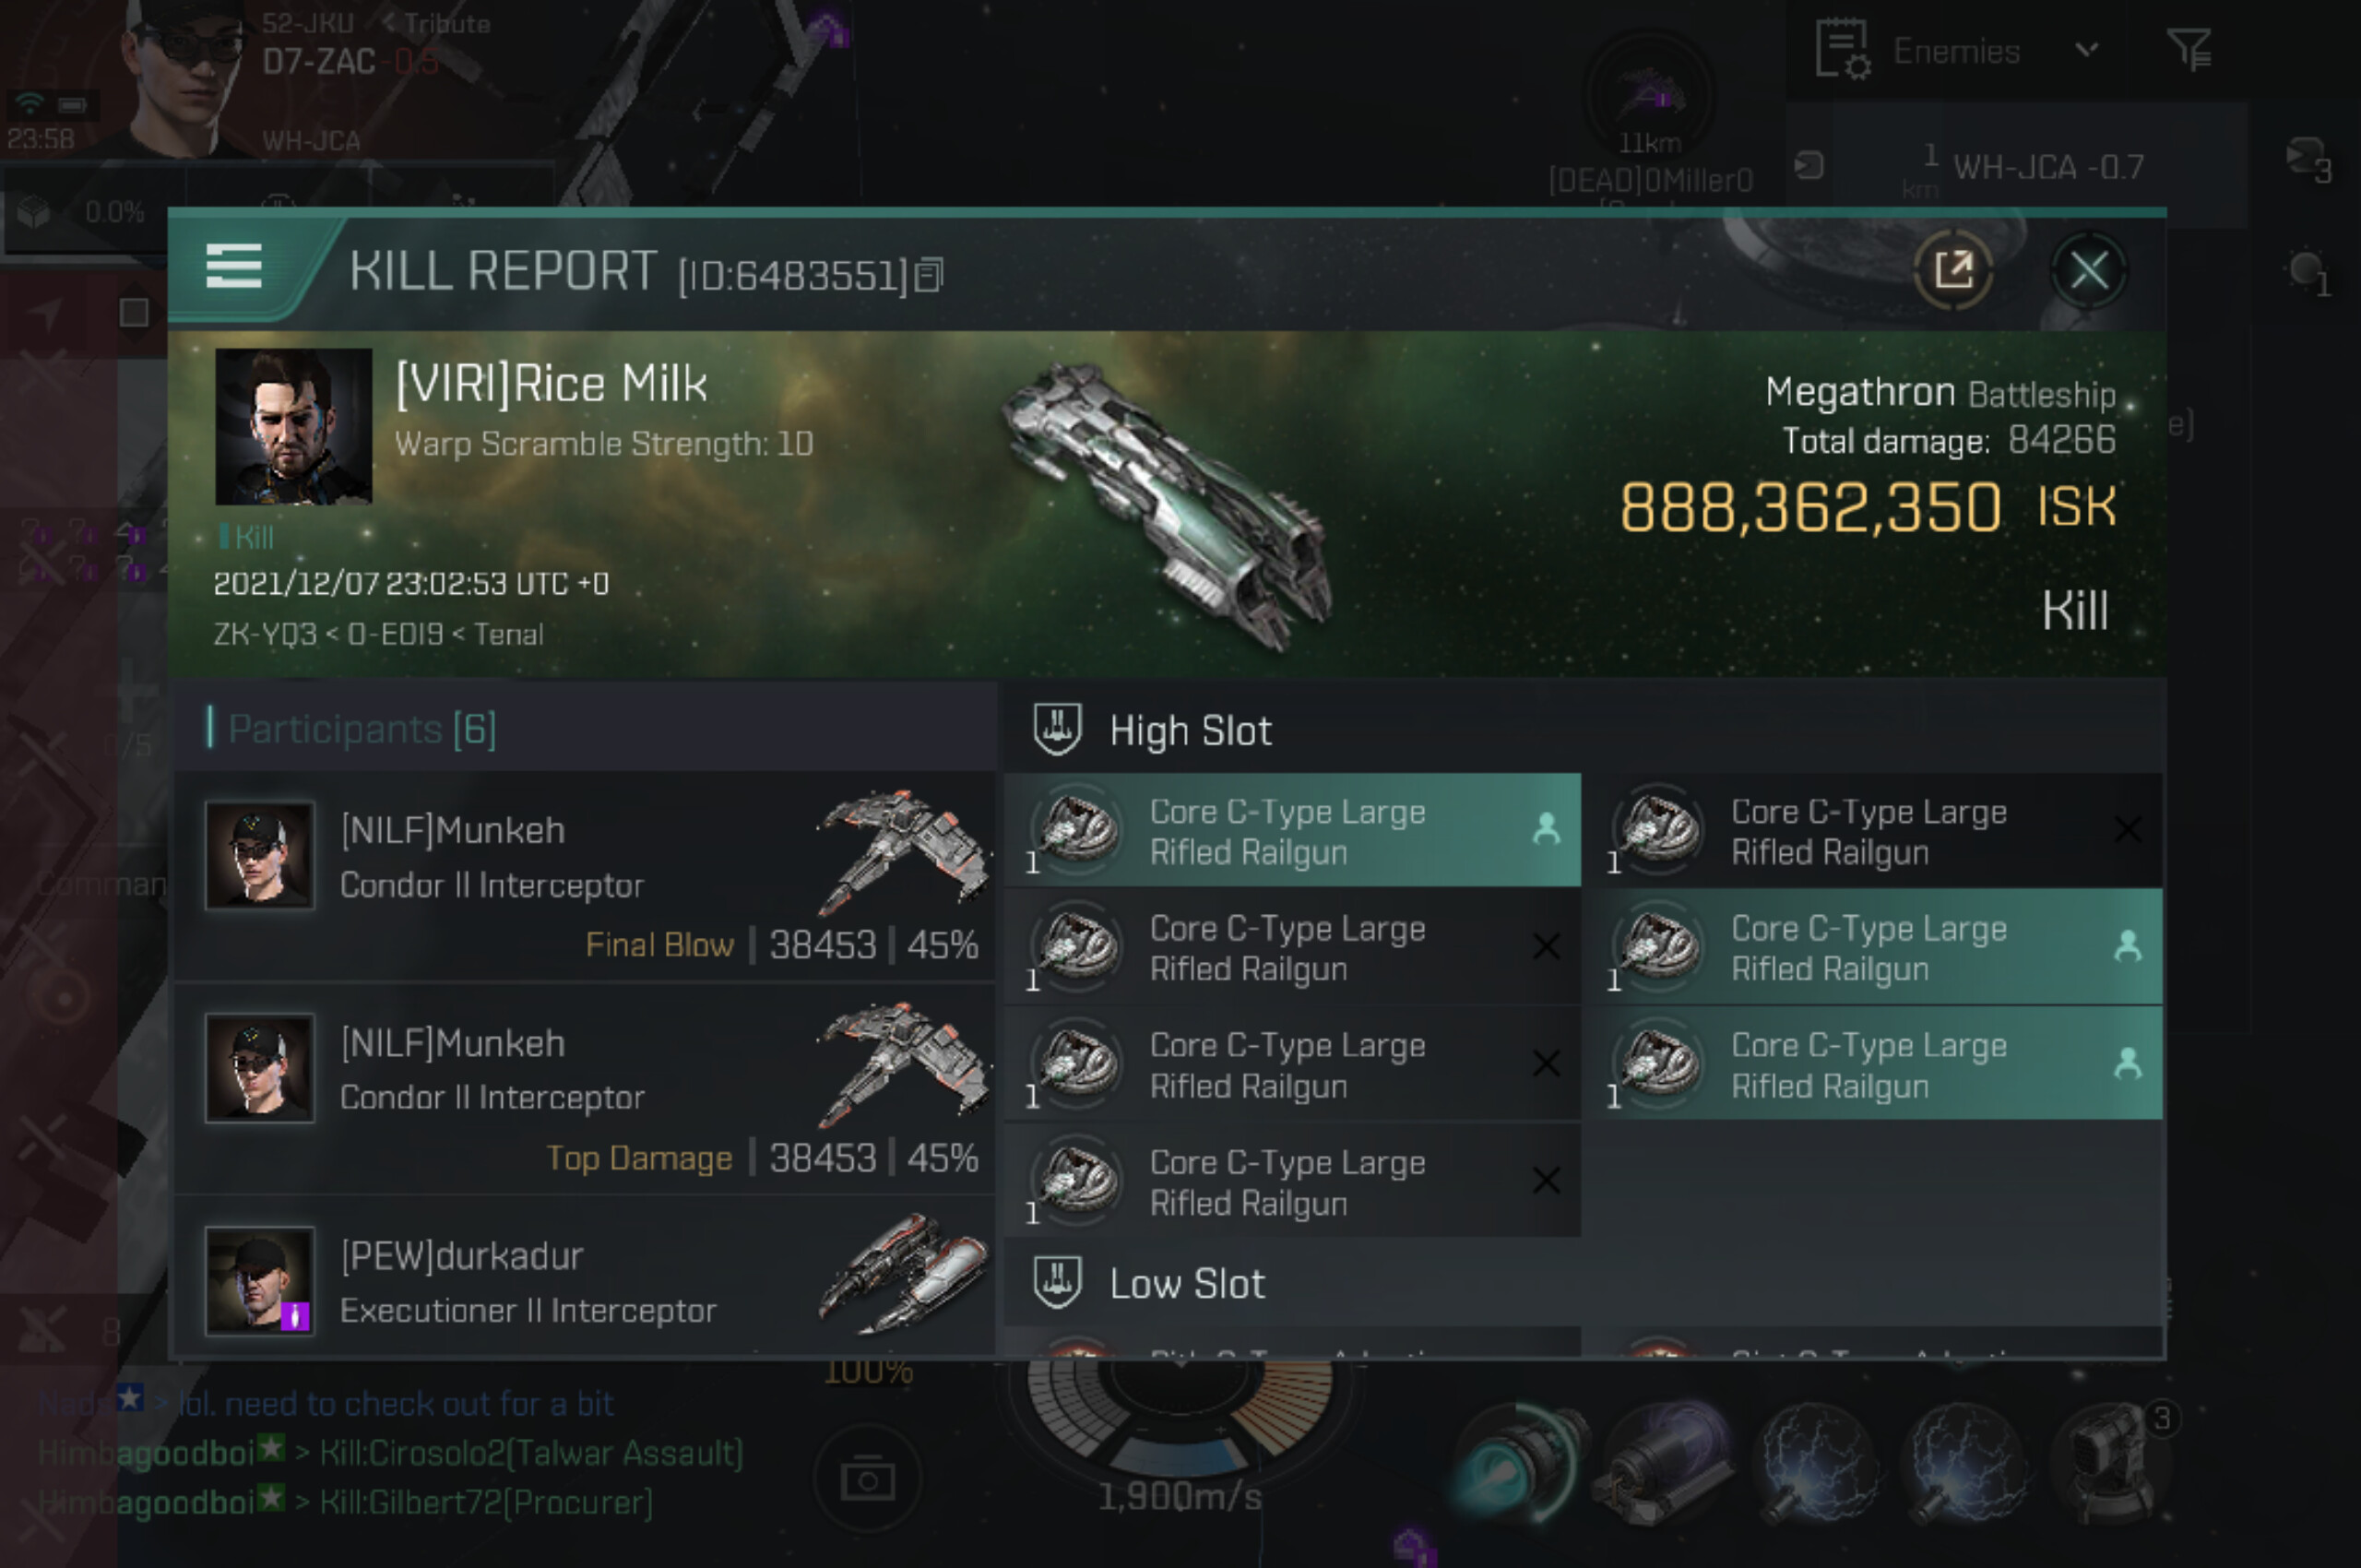Screen dimensions: 2361x1568
Task: Tick the small checkbox on left panel
Action: (134, 313)
